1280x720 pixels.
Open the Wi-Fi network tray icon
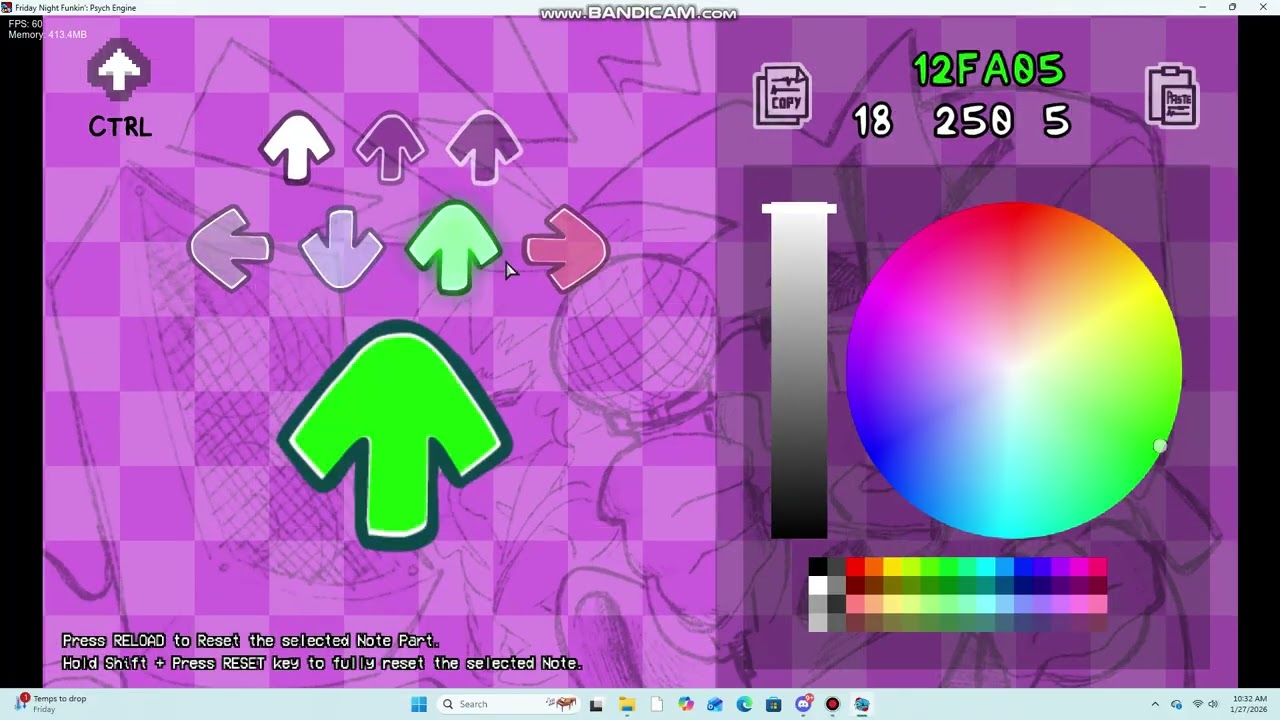coord(1197,704)
